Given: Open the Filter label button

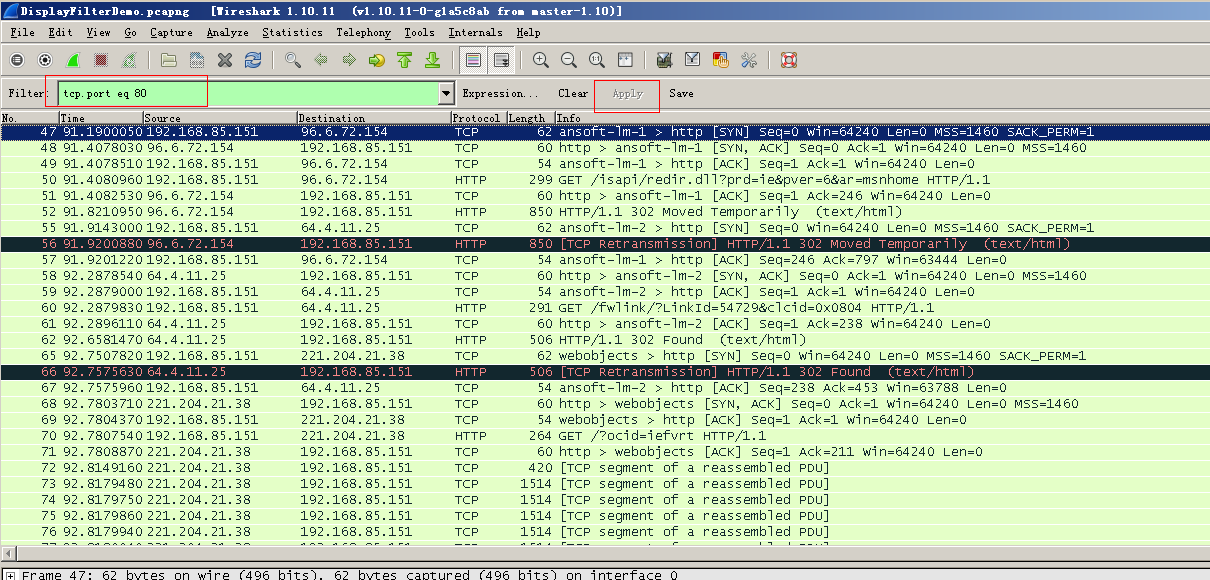Looking at the screenshot, I should (x=27, y=93).
